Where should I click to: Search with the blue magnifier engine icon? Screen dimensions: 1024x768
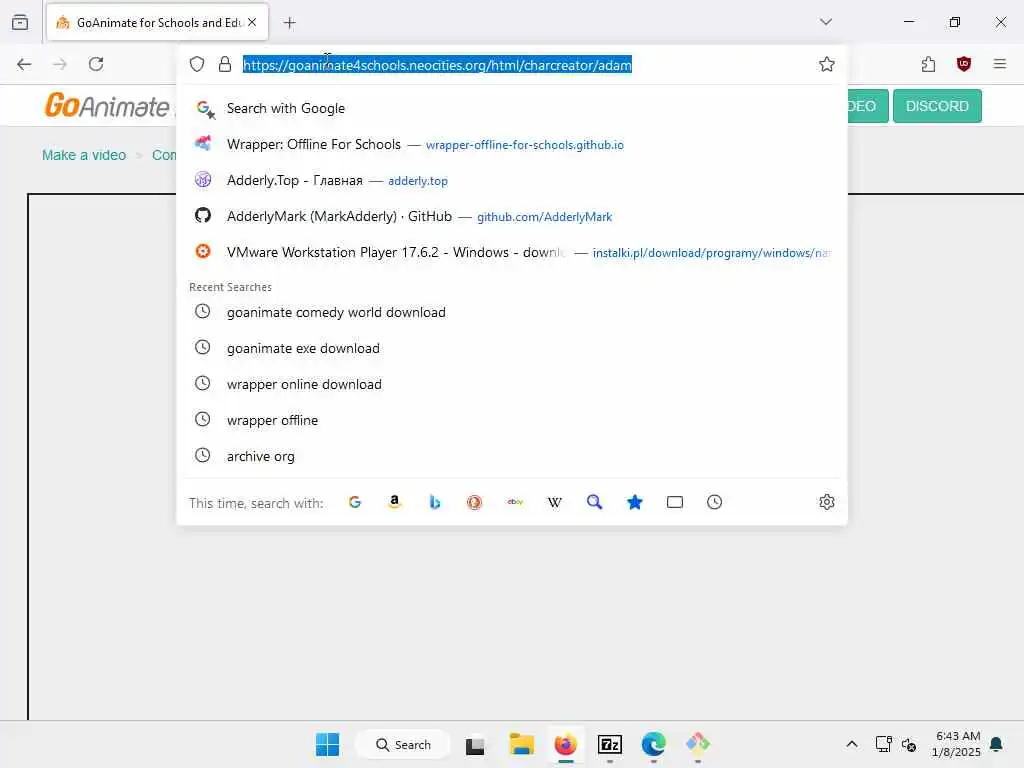[594, 502]
